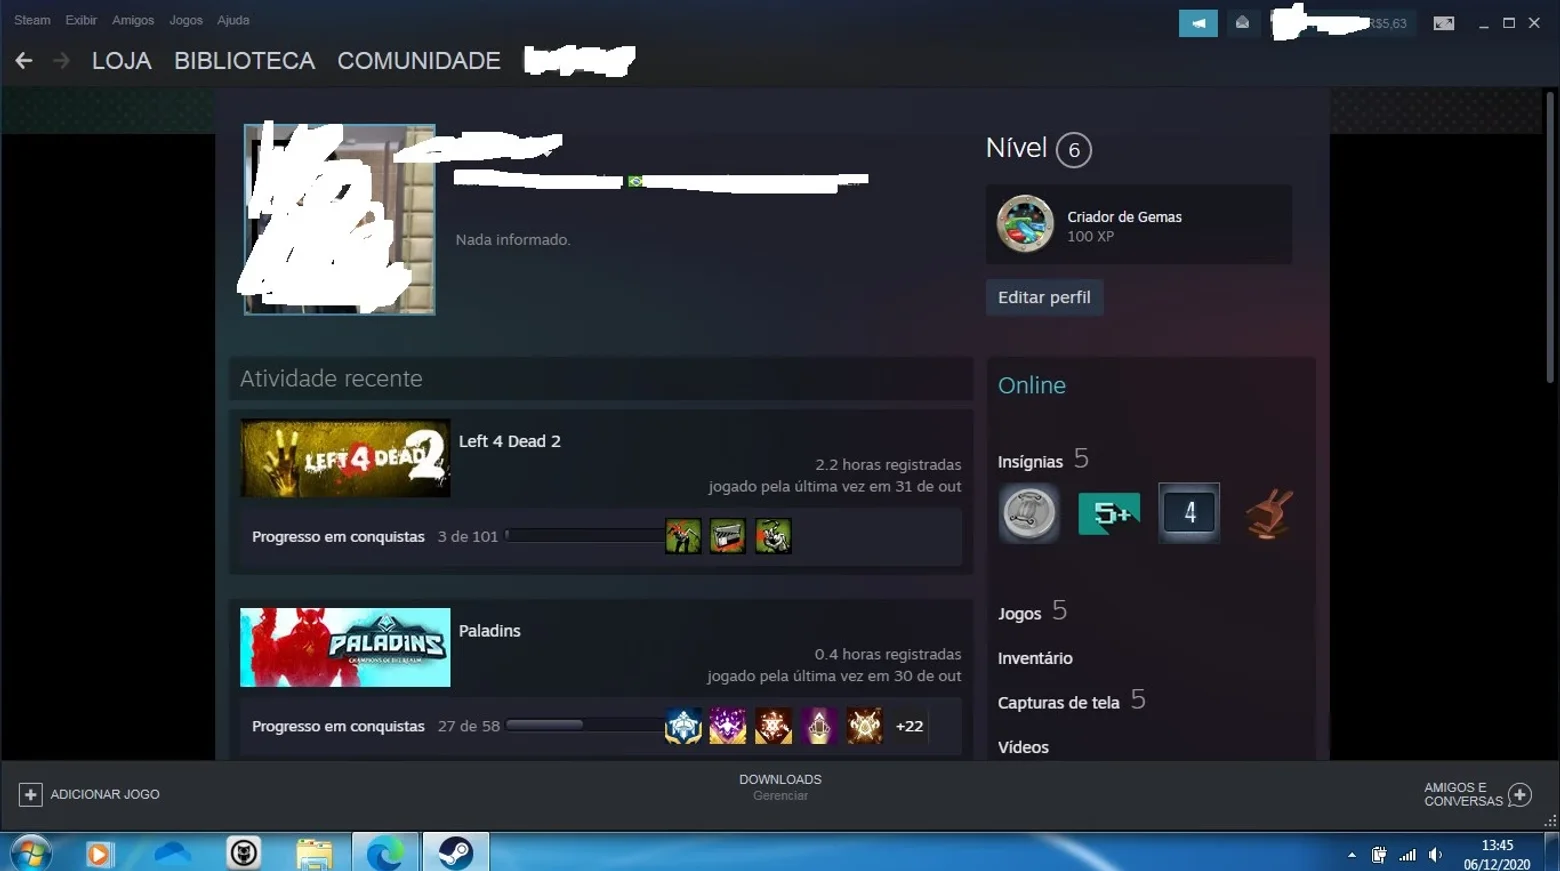Open the Capturas de tela link
Image resolution: width=1560 pixels, height=871 pixels.
pos(1058,703)
